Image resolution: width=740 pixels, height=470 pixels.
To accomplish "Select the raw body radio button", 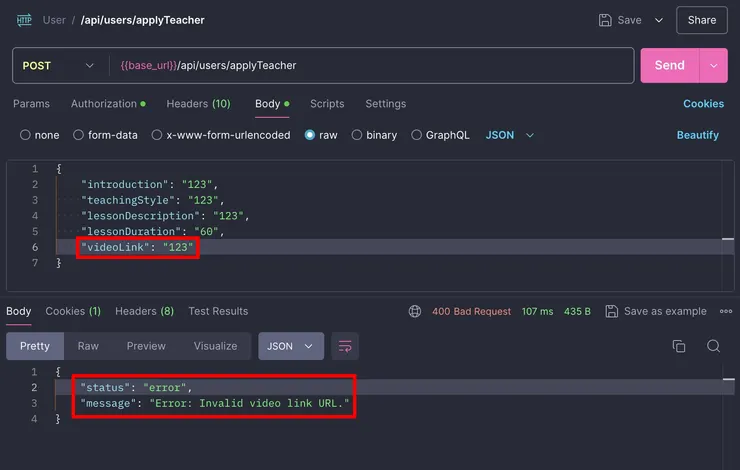I will pos(310,135).
